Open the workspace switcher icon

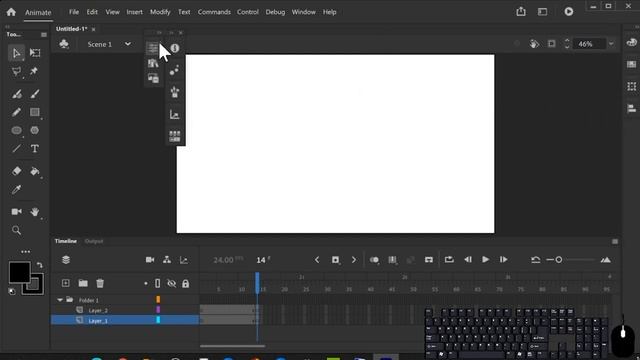pyautogui.click(x=542, y=11)
